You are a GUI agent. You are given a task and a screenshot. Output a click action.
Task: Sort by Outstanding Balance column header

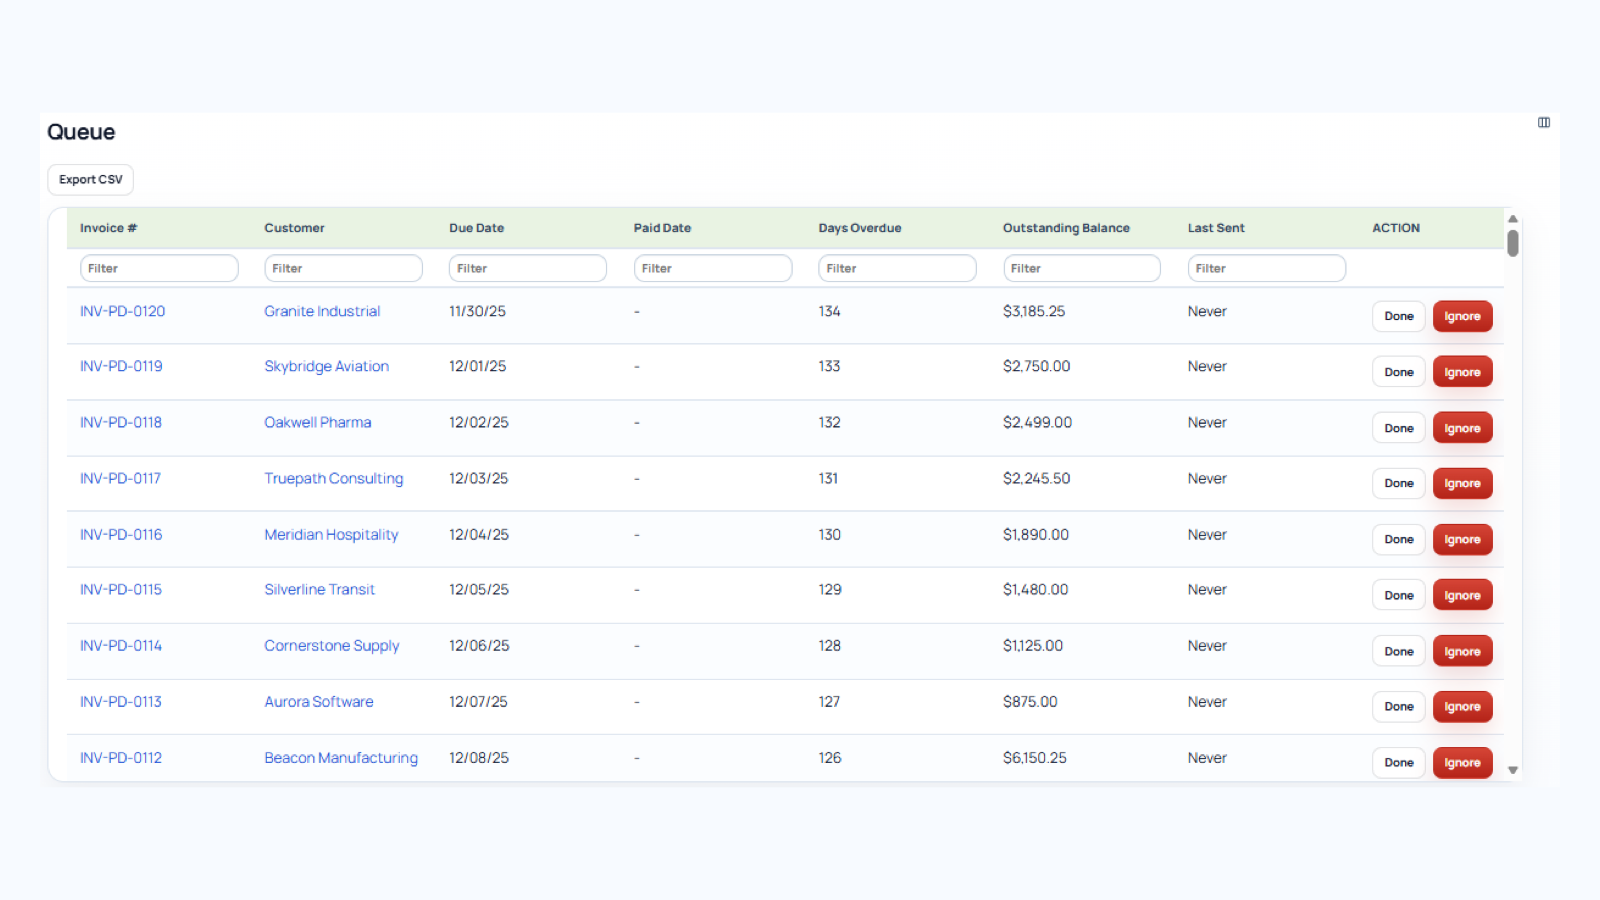[x=1066, y=228]
